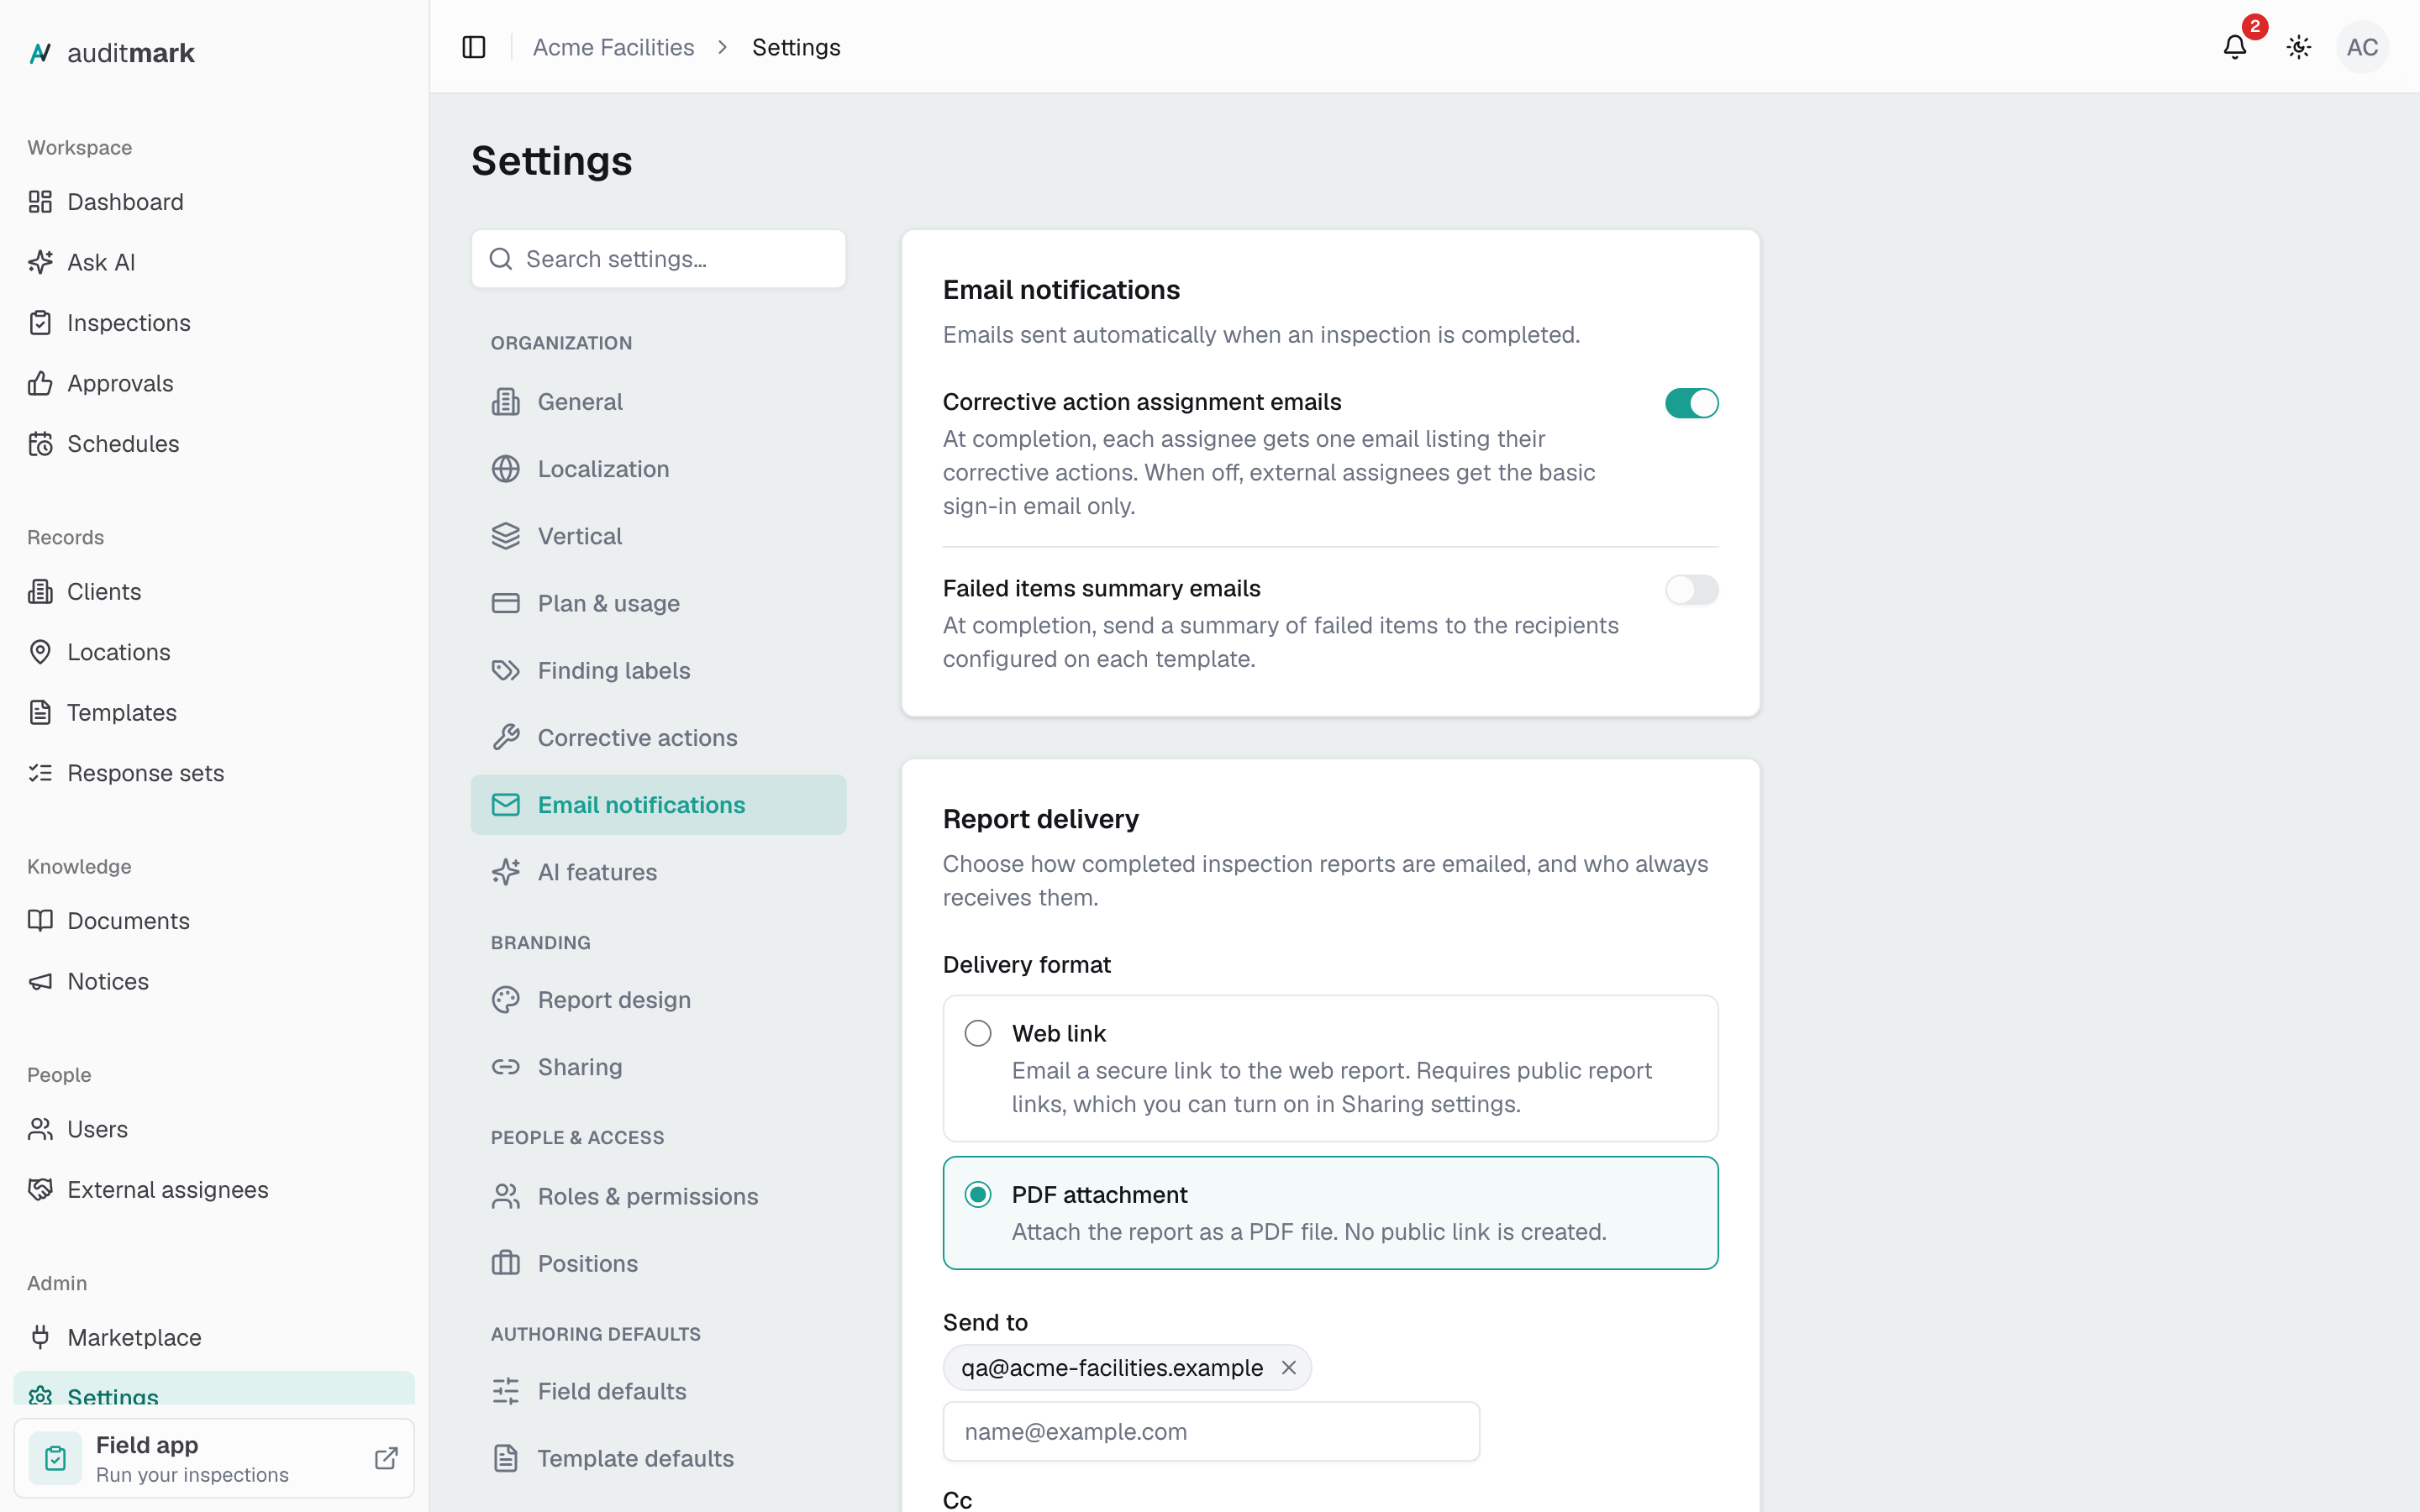Switch theme with the sun icon
Viewport: 2420px width, 1512px height.
[x=2298, y=47]
